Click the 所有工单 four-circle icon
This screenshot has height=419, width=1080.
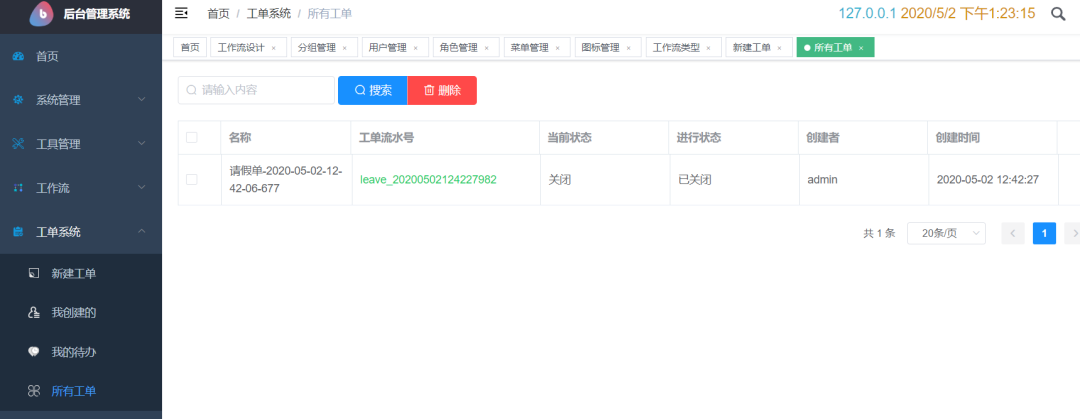point(34,391)
